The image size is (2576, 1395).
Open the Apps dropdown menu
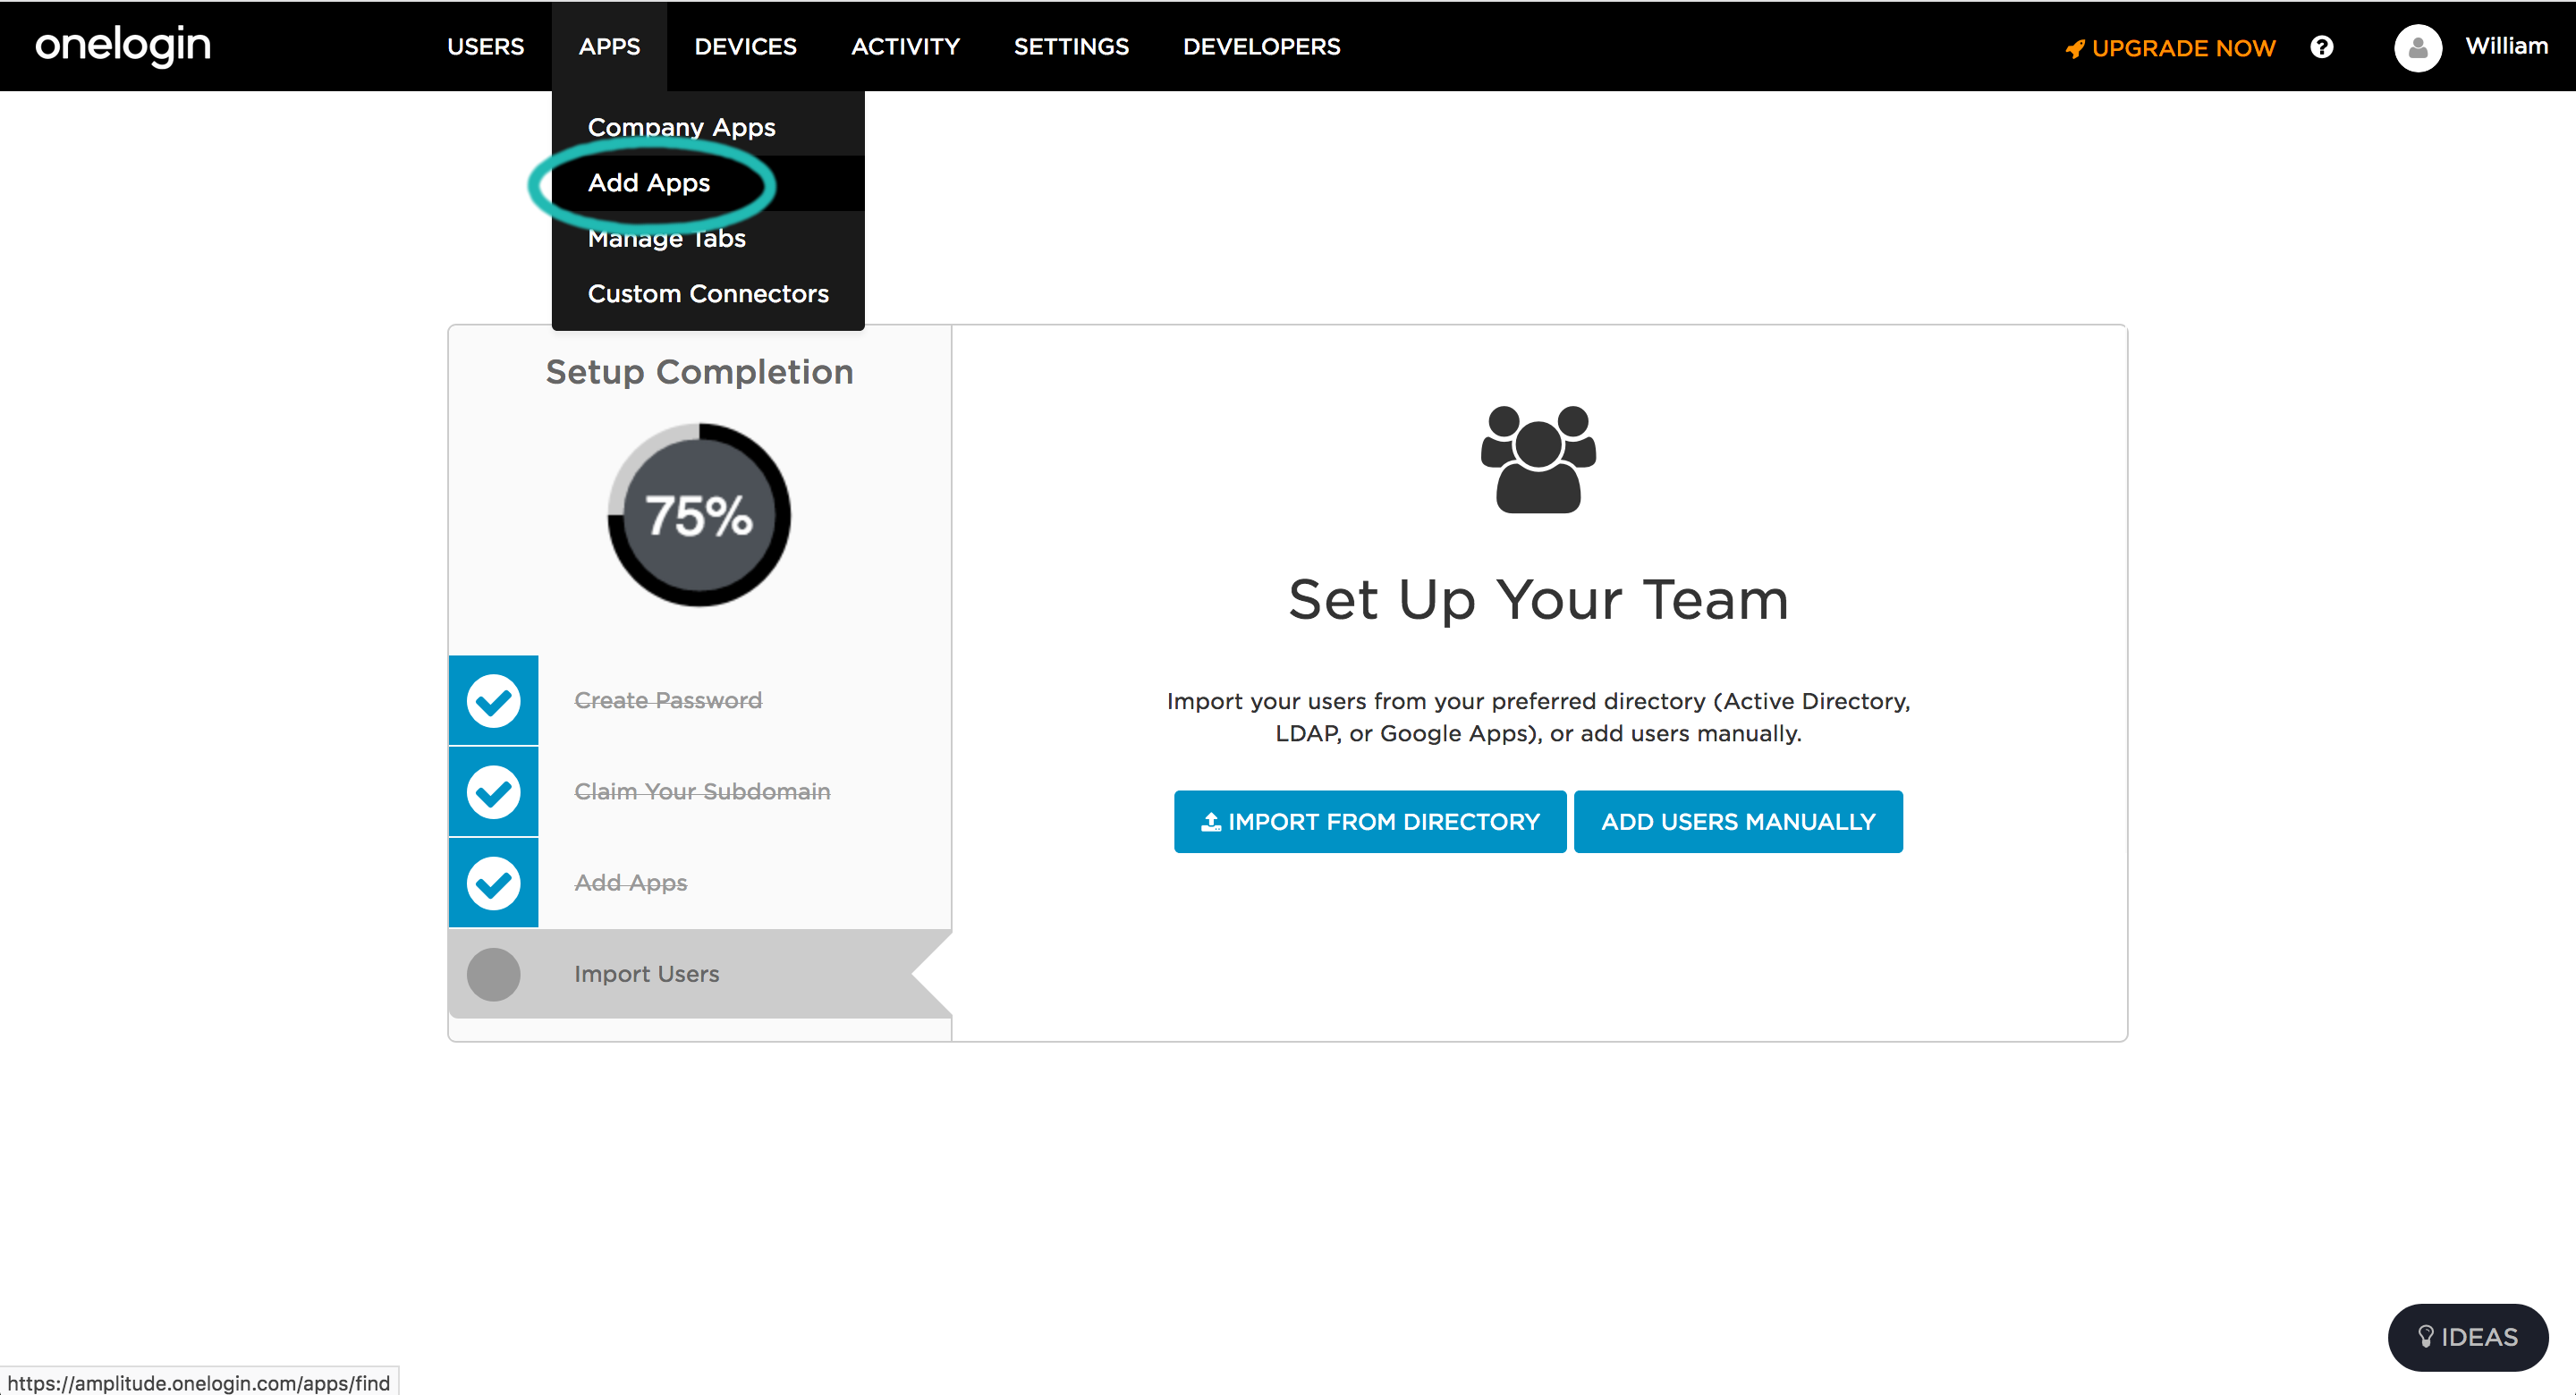click(609, 47)
